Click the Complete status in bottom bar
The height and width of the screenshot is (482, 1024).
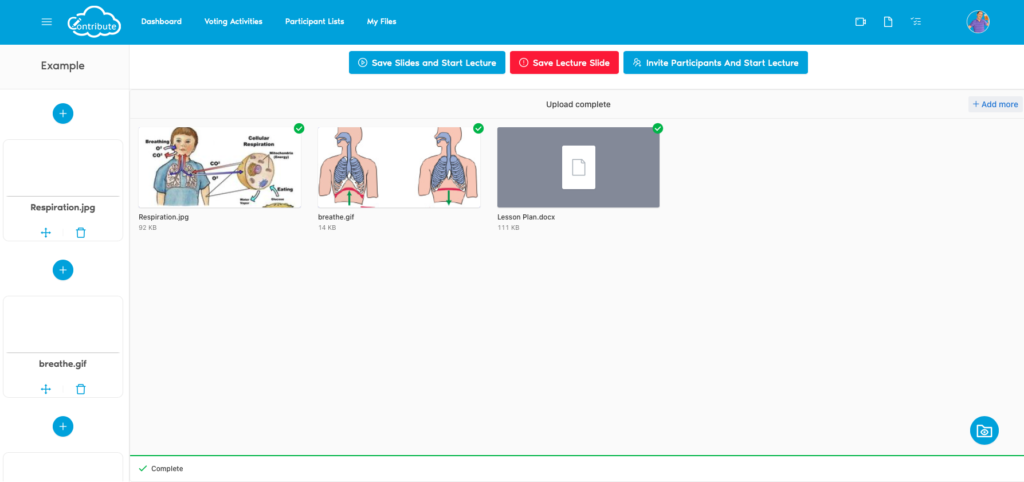pos(161,469)
